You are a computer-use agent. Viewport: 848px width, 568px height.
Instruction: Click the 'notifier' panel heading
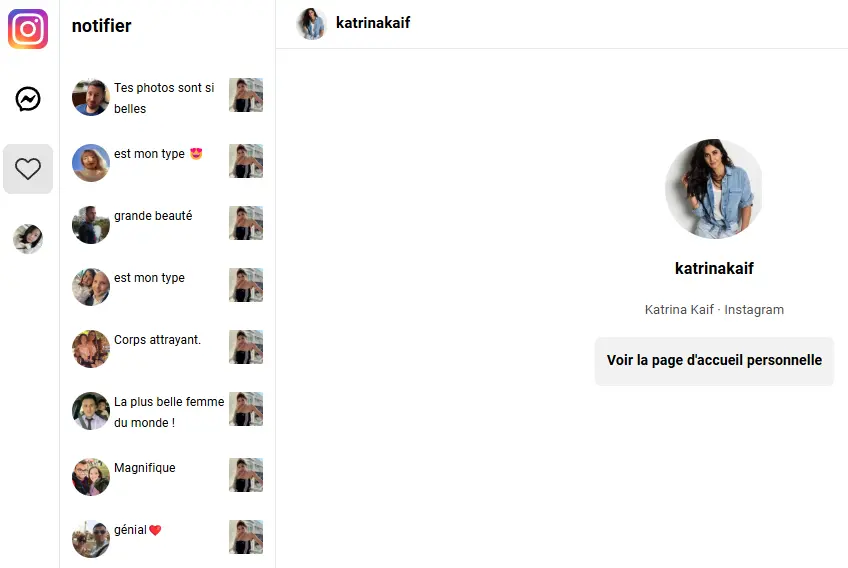click(102, 26)
